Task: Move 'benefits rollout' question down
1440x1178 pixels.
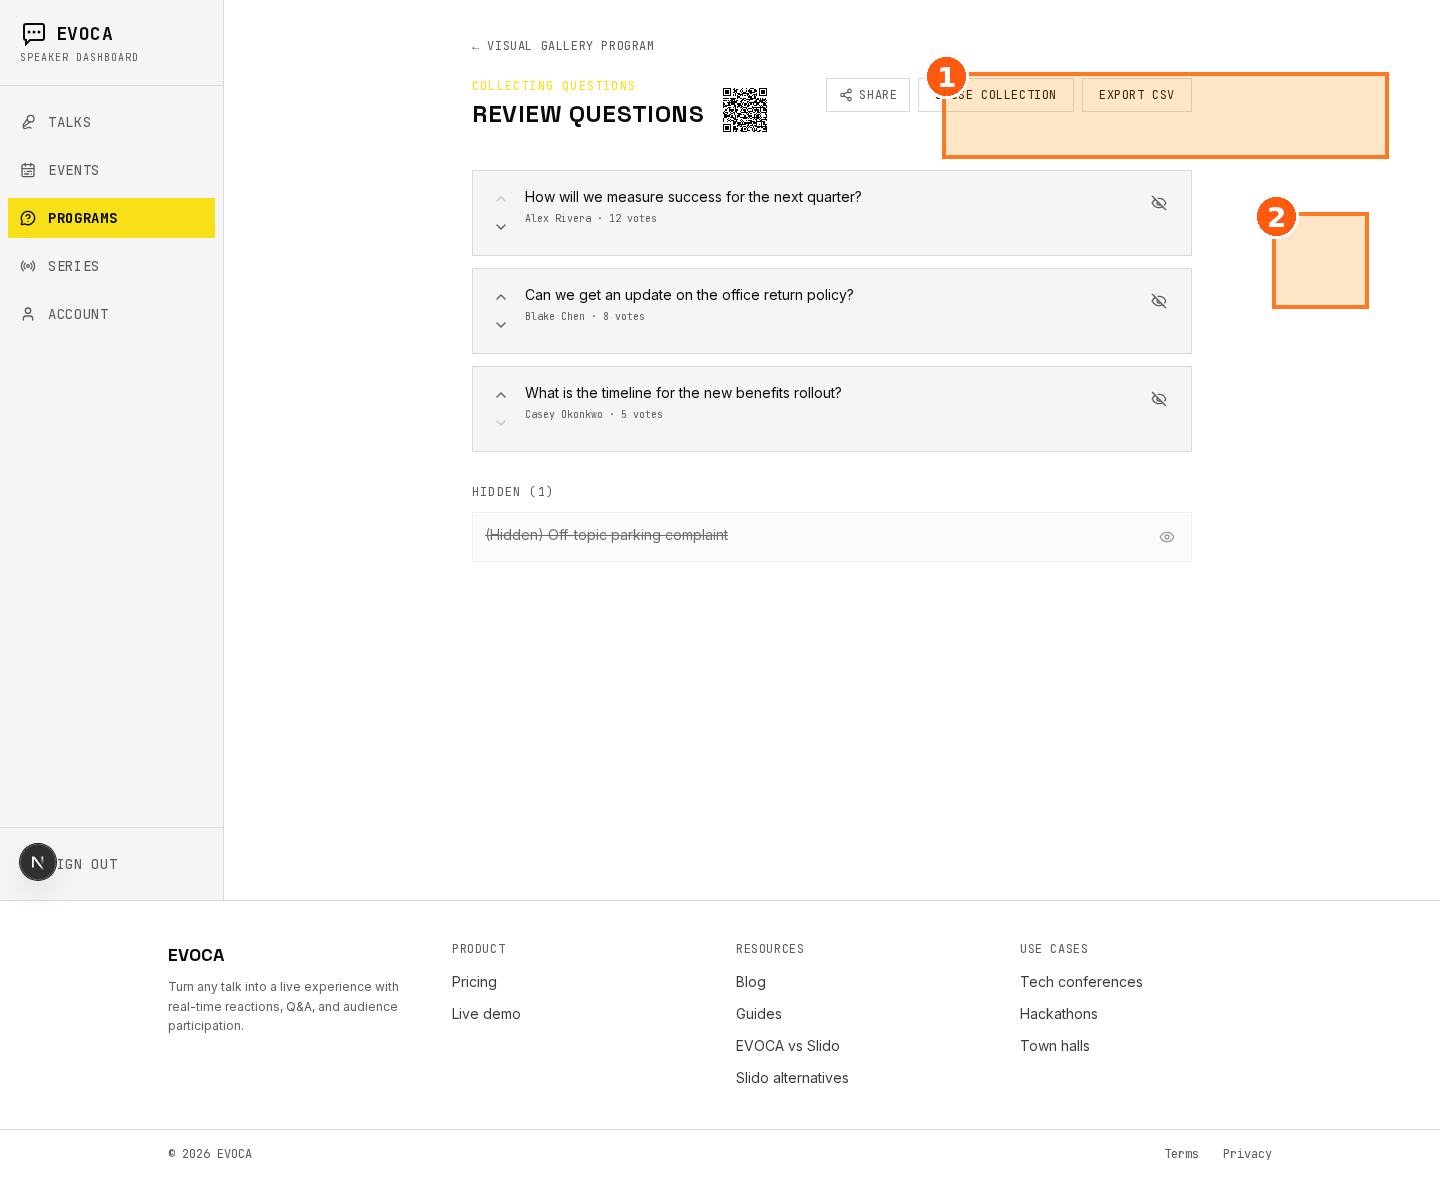Action: [x=501, y=423]
